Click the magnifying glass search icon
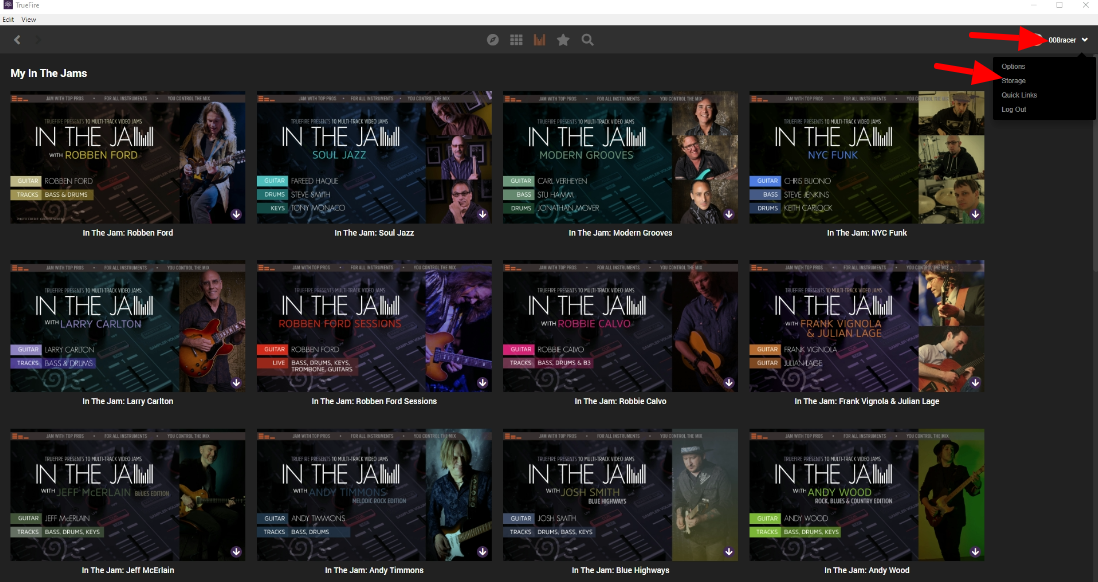Viewport: 1098px width, 582px height. pyautogui.click(x=588, y=40)
